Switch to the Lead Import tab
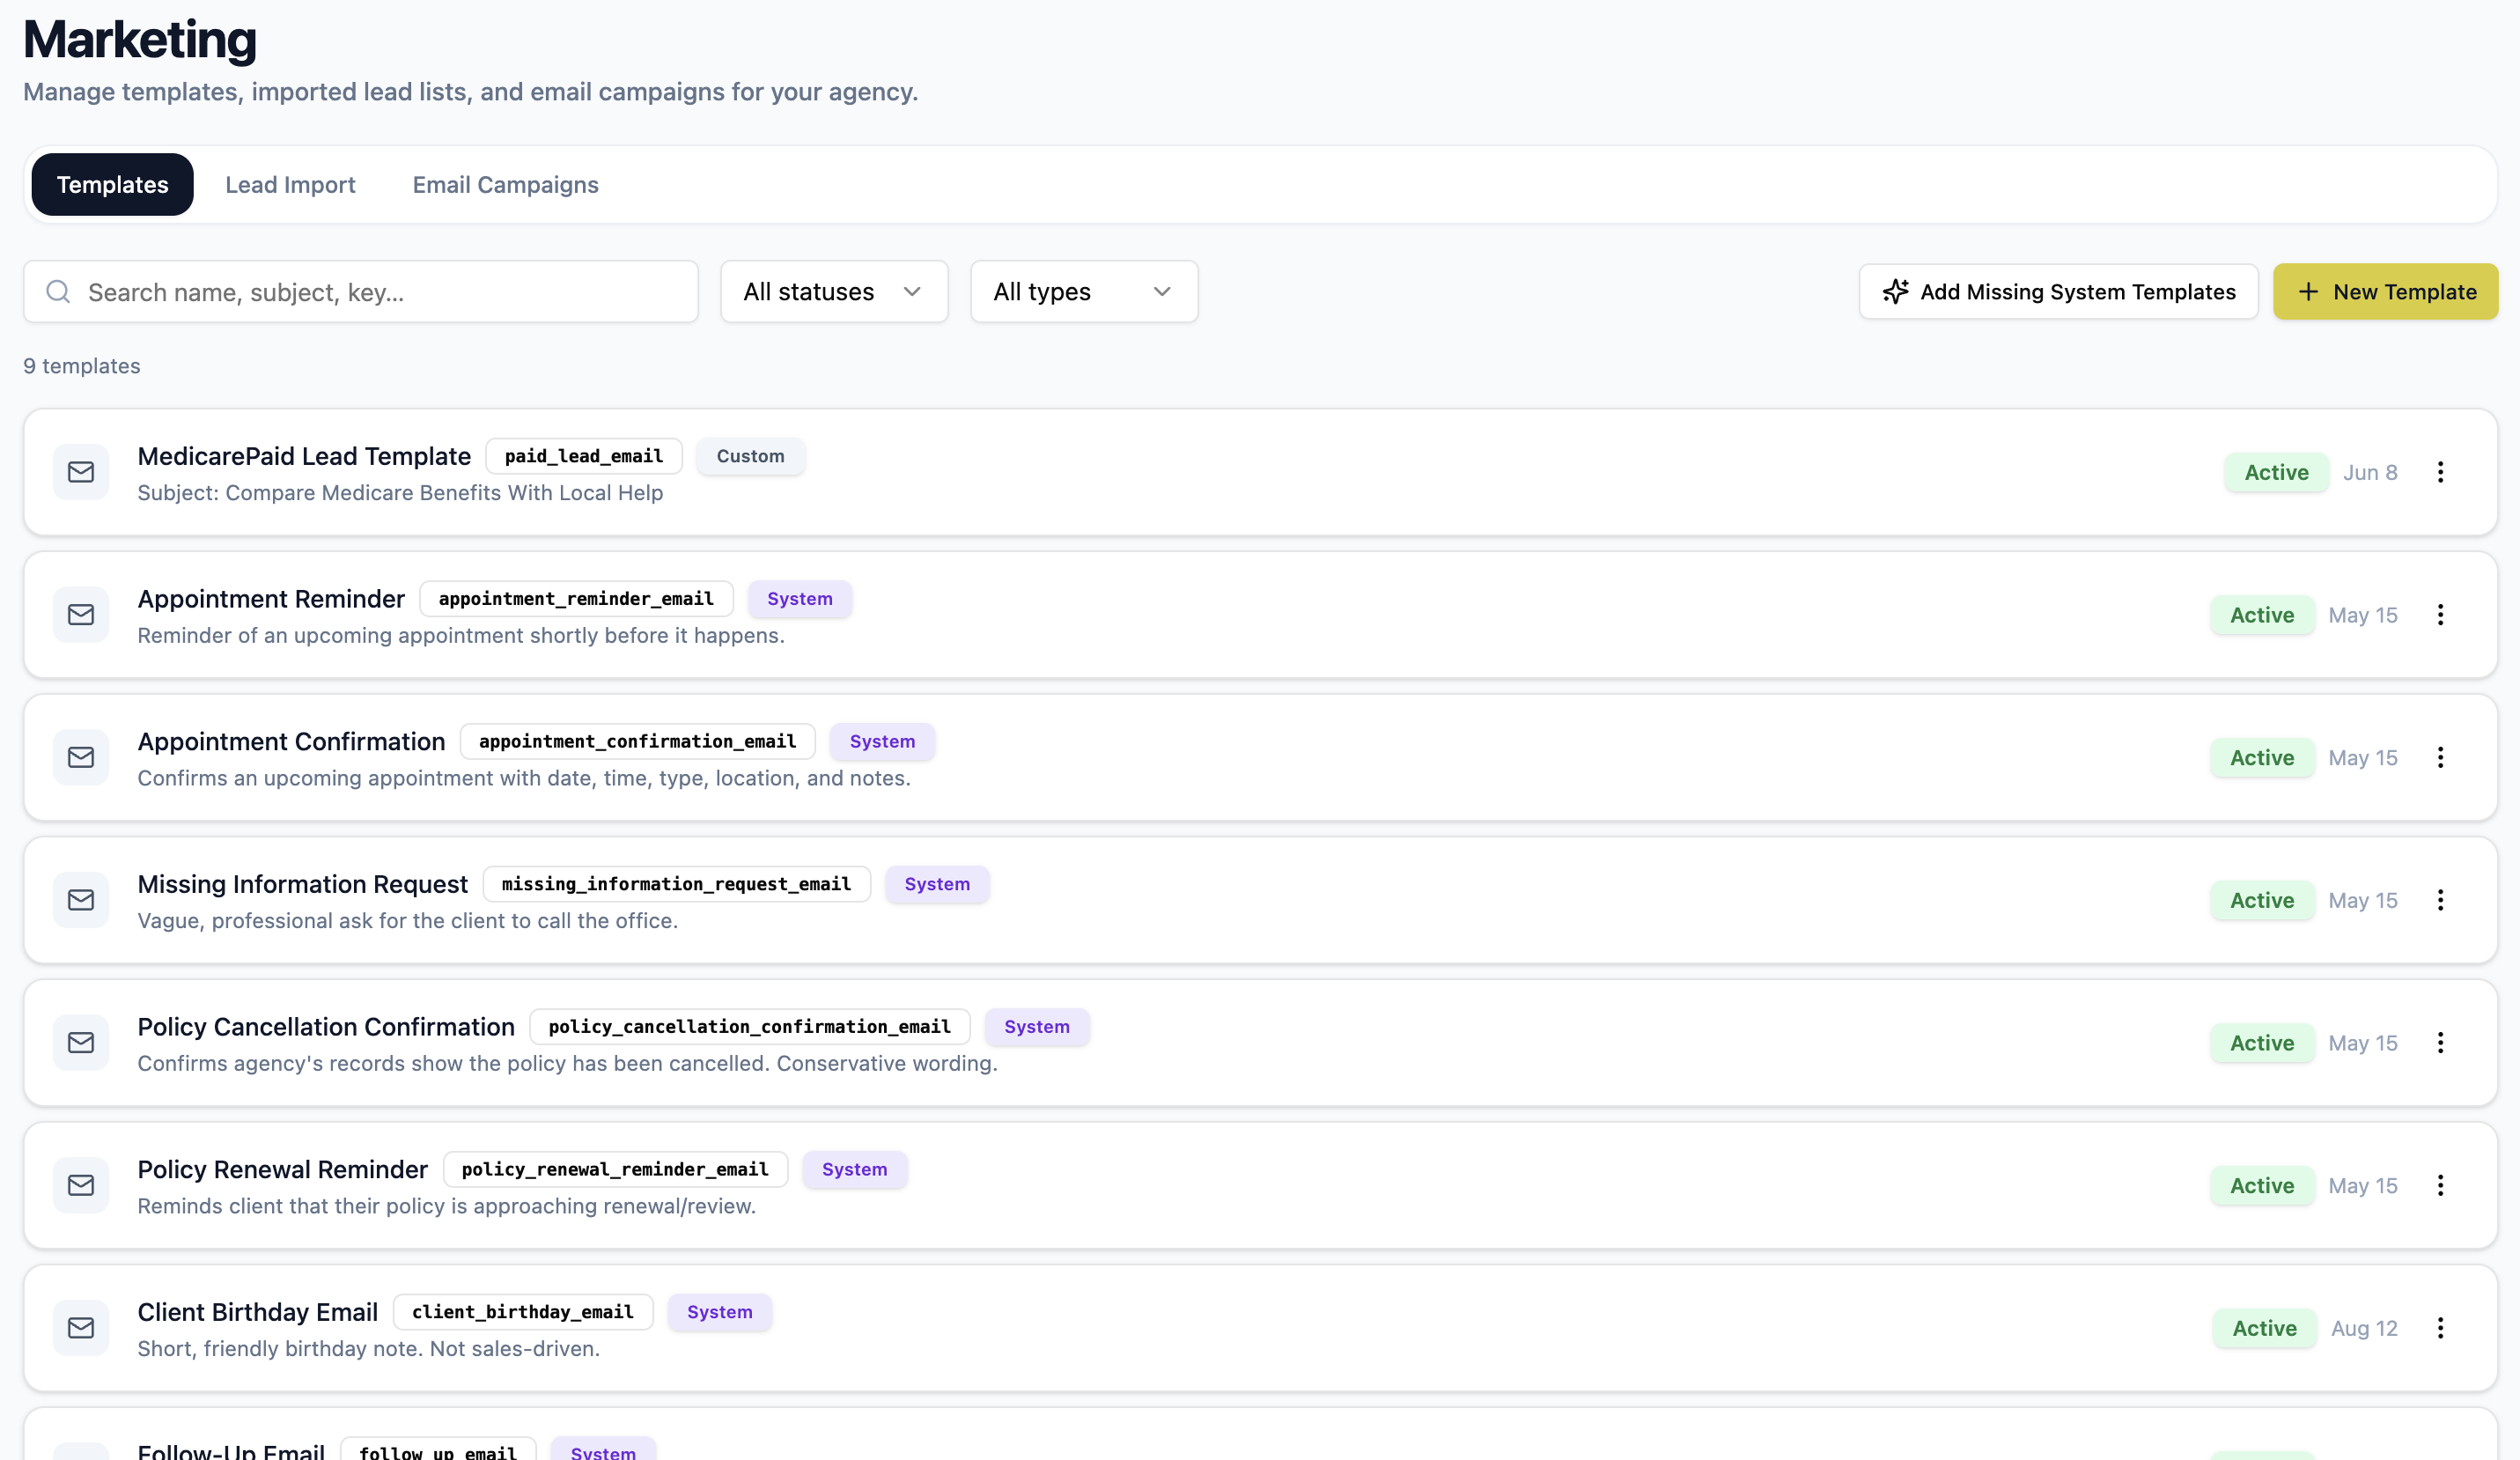This screenshot has width=2520, height=1460. tap(290, 185)
